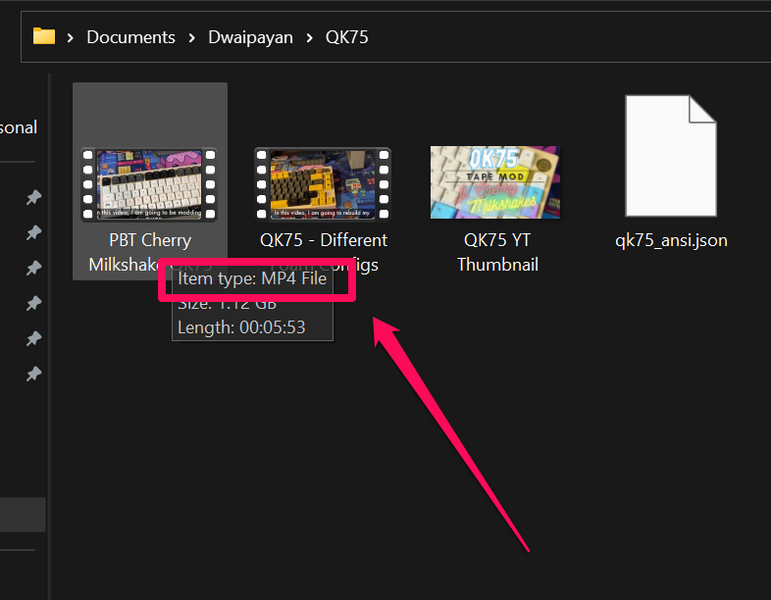Click the highlighted item at the sidebar bottom

coord(22,514)
